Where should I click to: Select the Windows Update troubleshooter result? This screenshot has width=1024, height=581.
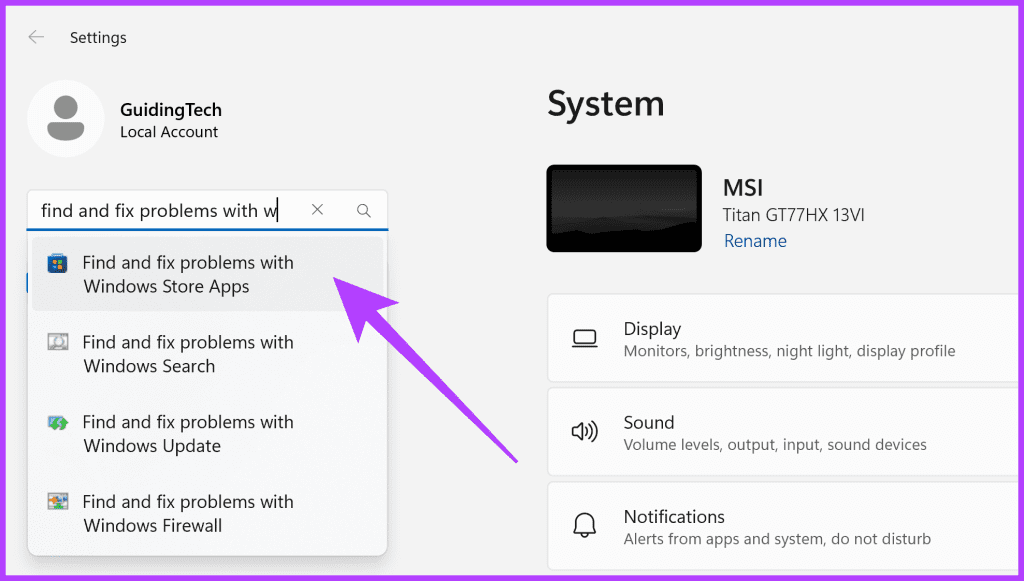(x=208, y=433)
